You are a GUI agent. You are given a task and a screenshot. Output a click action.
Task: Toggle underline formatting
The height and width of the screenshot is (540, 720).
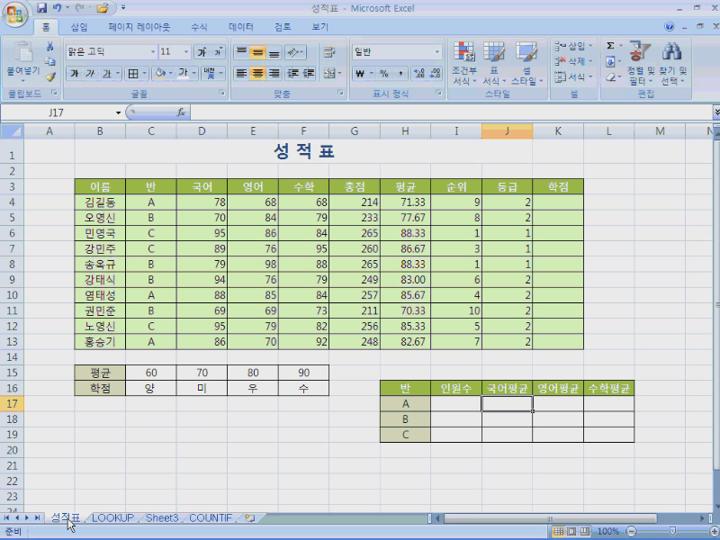[x=107, y=73]
